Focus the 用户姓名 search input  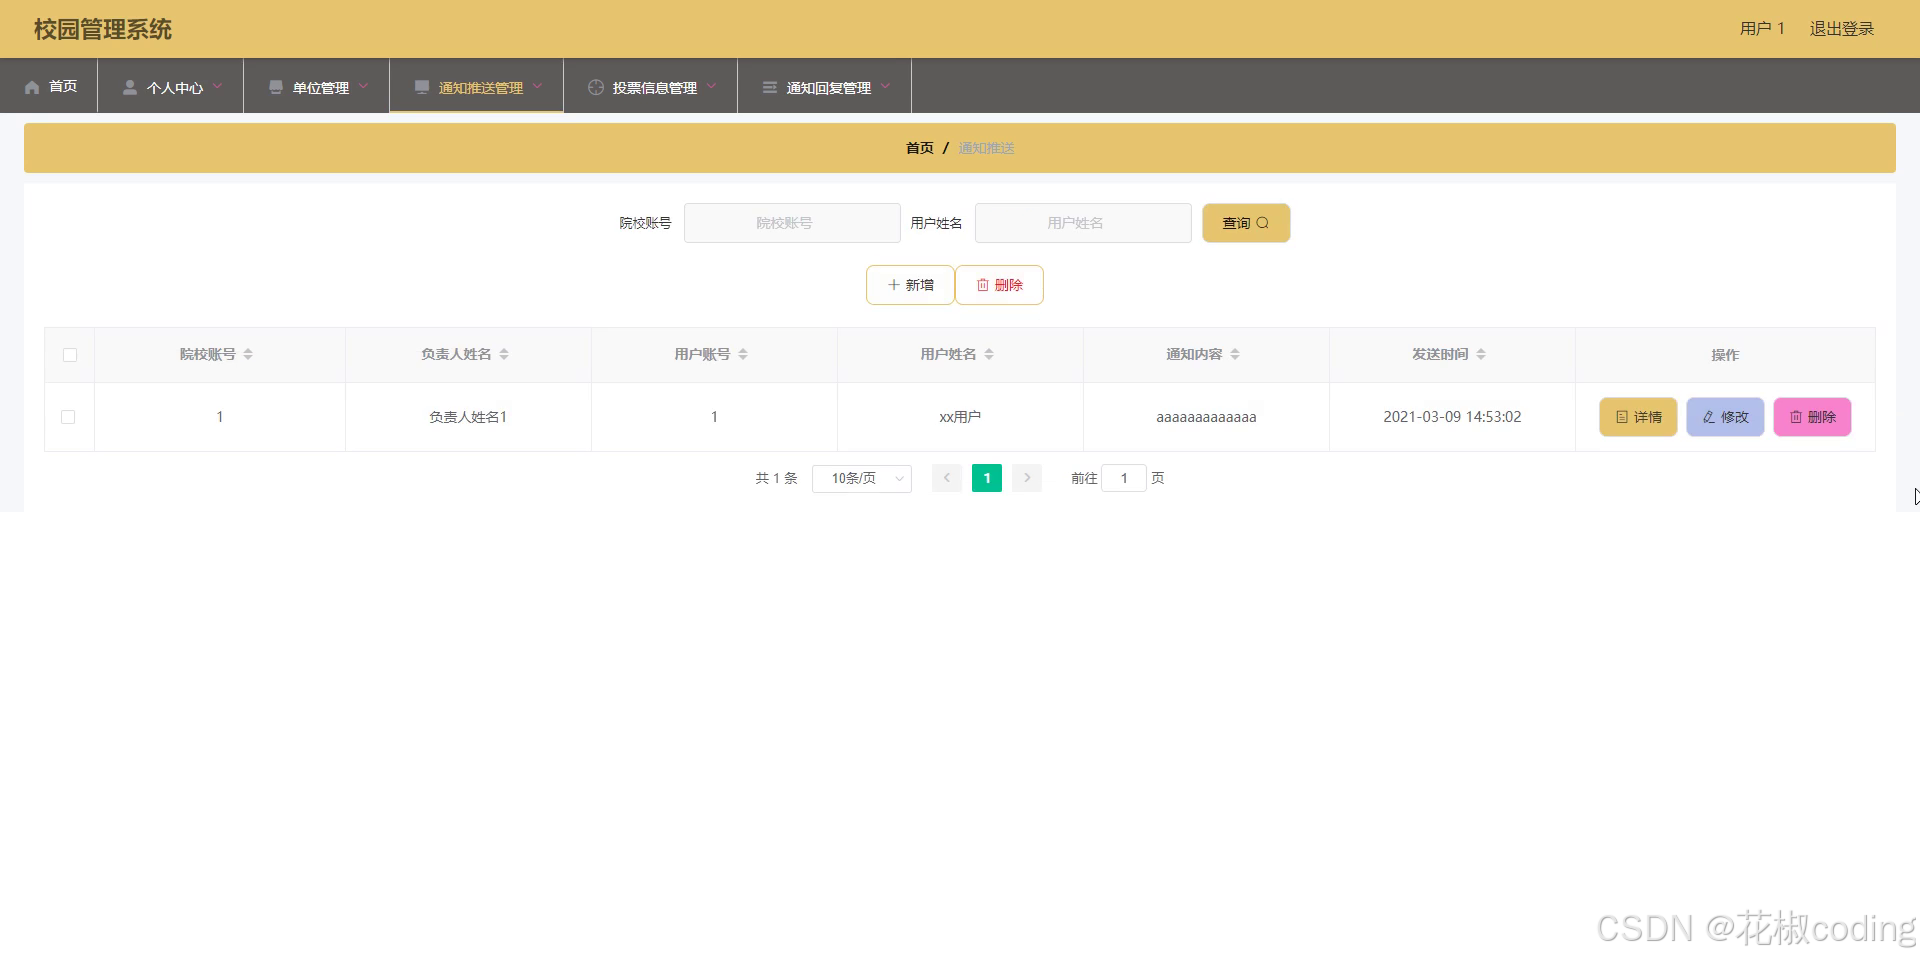tap(1083, 223)
